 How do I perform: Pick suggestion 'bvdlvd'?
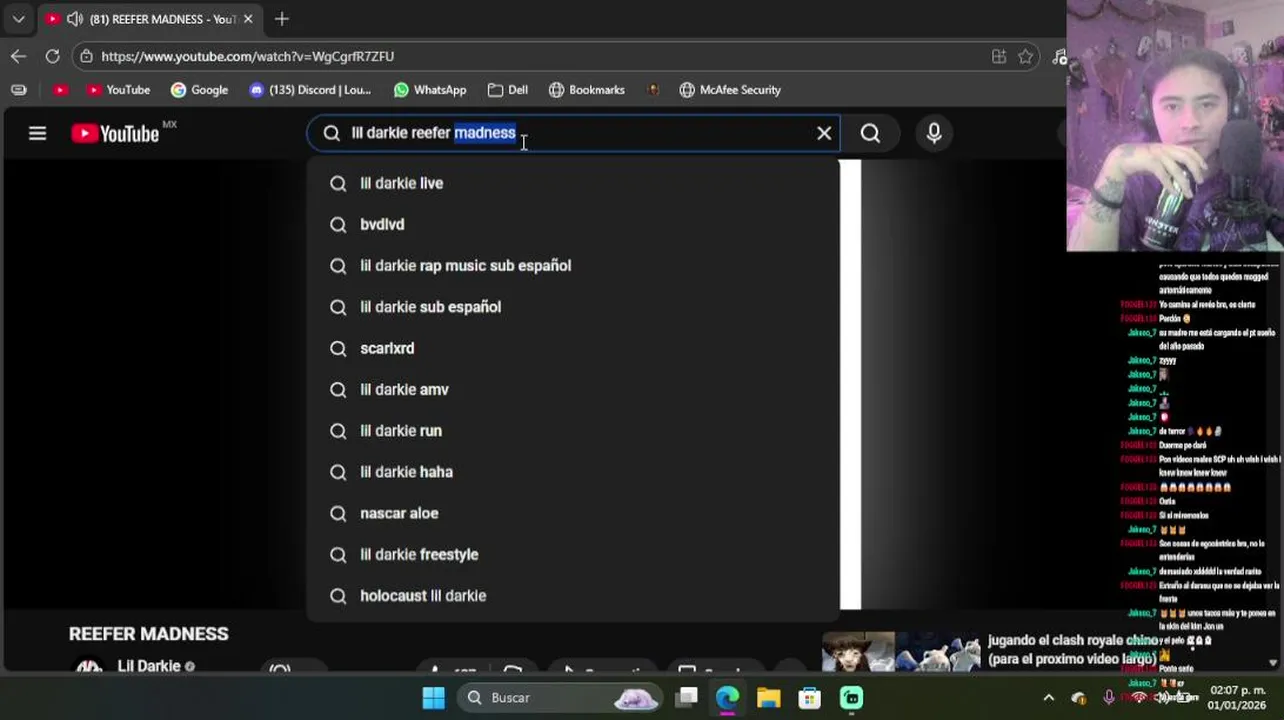point(574,224)
